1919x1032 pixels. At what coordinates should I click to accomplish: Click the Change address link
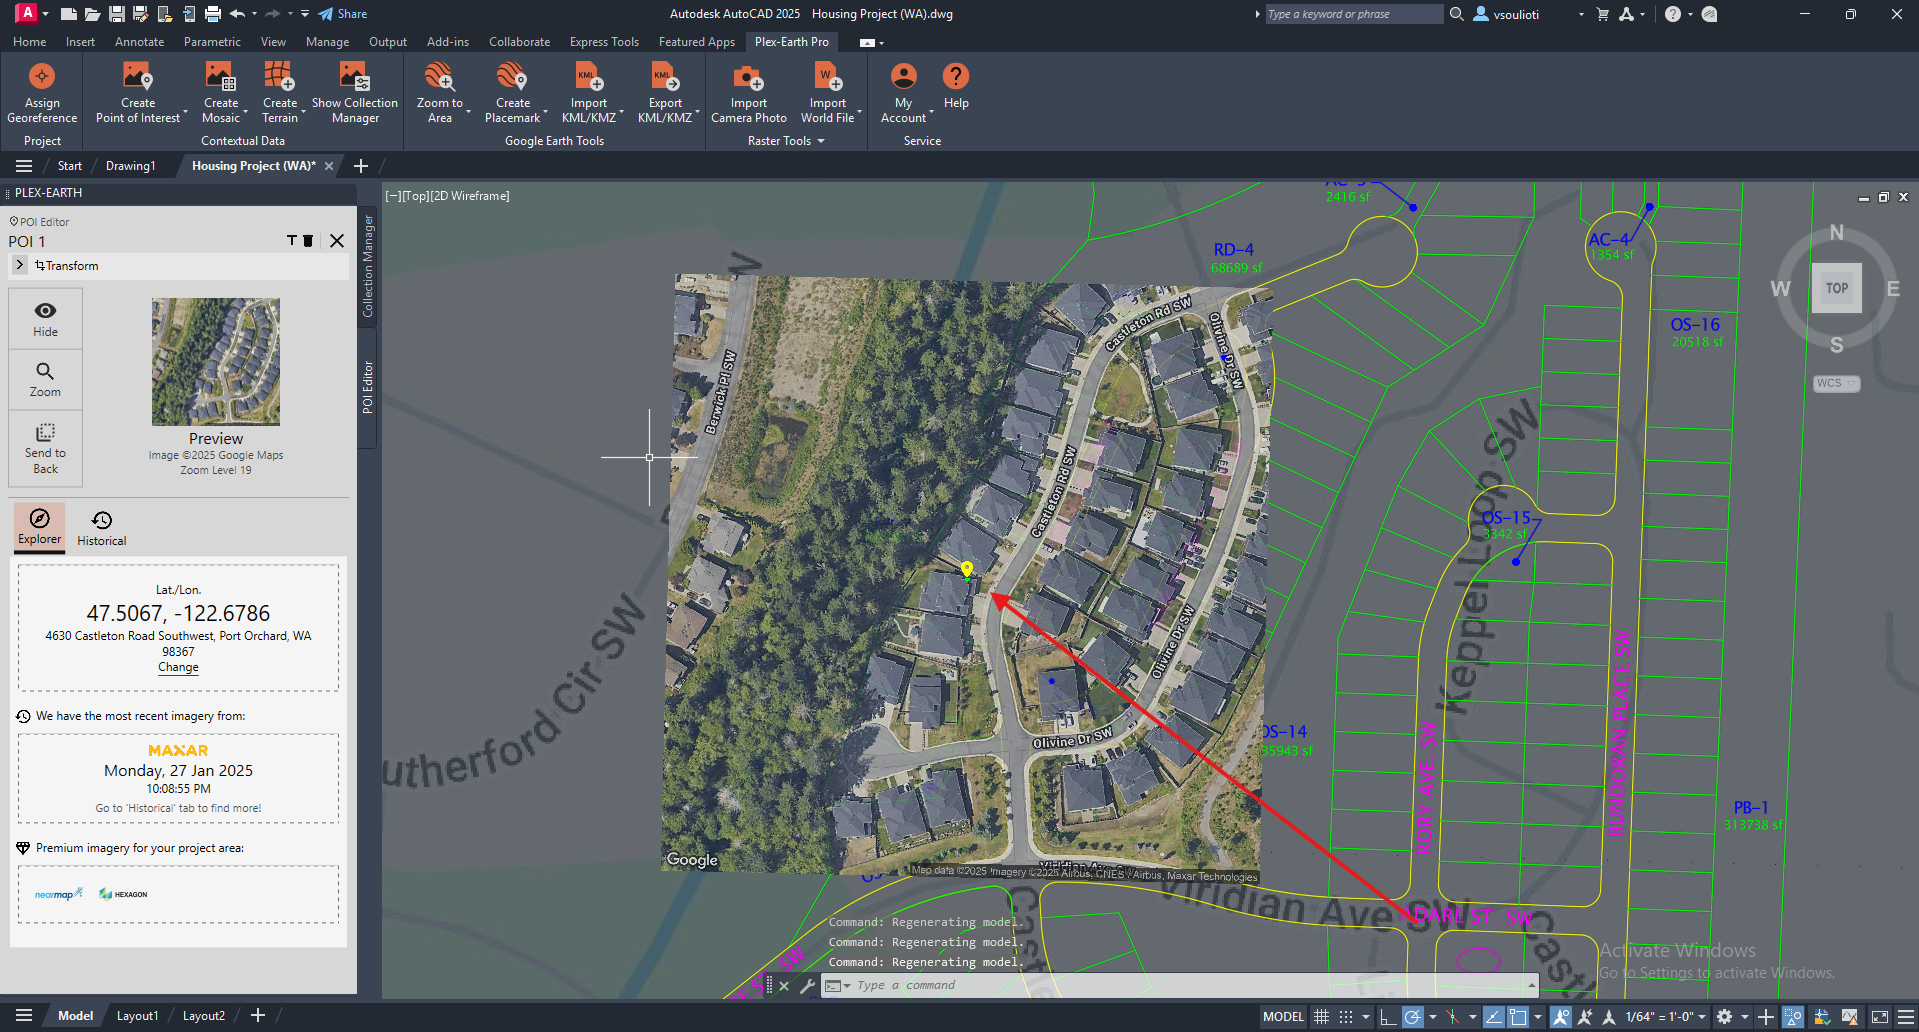[178, 667]
